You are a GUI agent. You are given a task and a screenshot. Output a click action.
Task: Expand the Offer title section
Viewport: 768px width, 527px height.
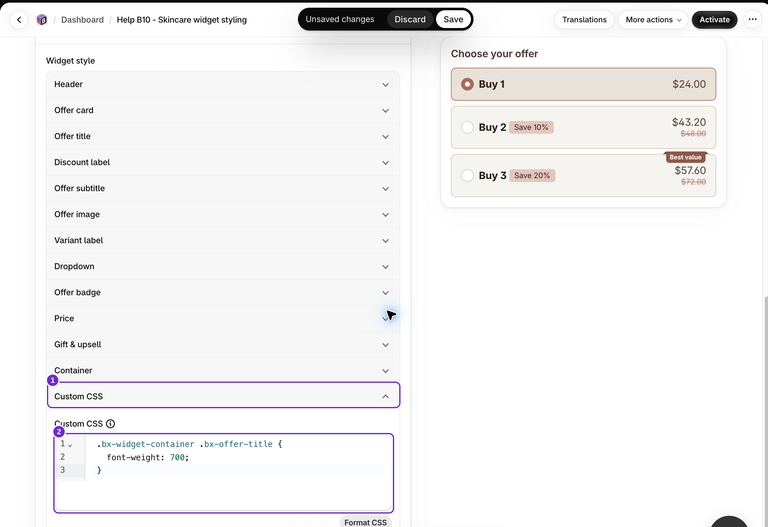223,136
